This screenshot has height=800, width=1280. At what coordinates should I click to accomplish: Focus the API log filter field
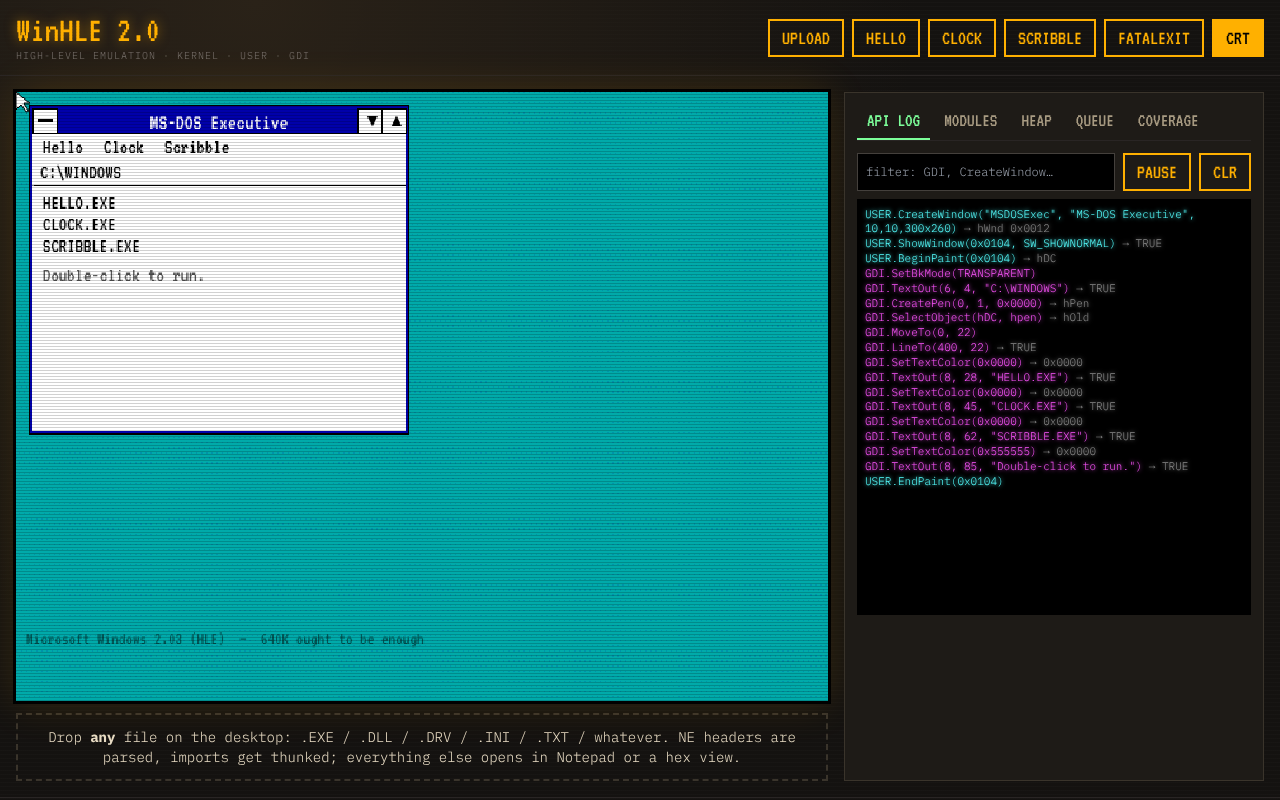[986, 172]
